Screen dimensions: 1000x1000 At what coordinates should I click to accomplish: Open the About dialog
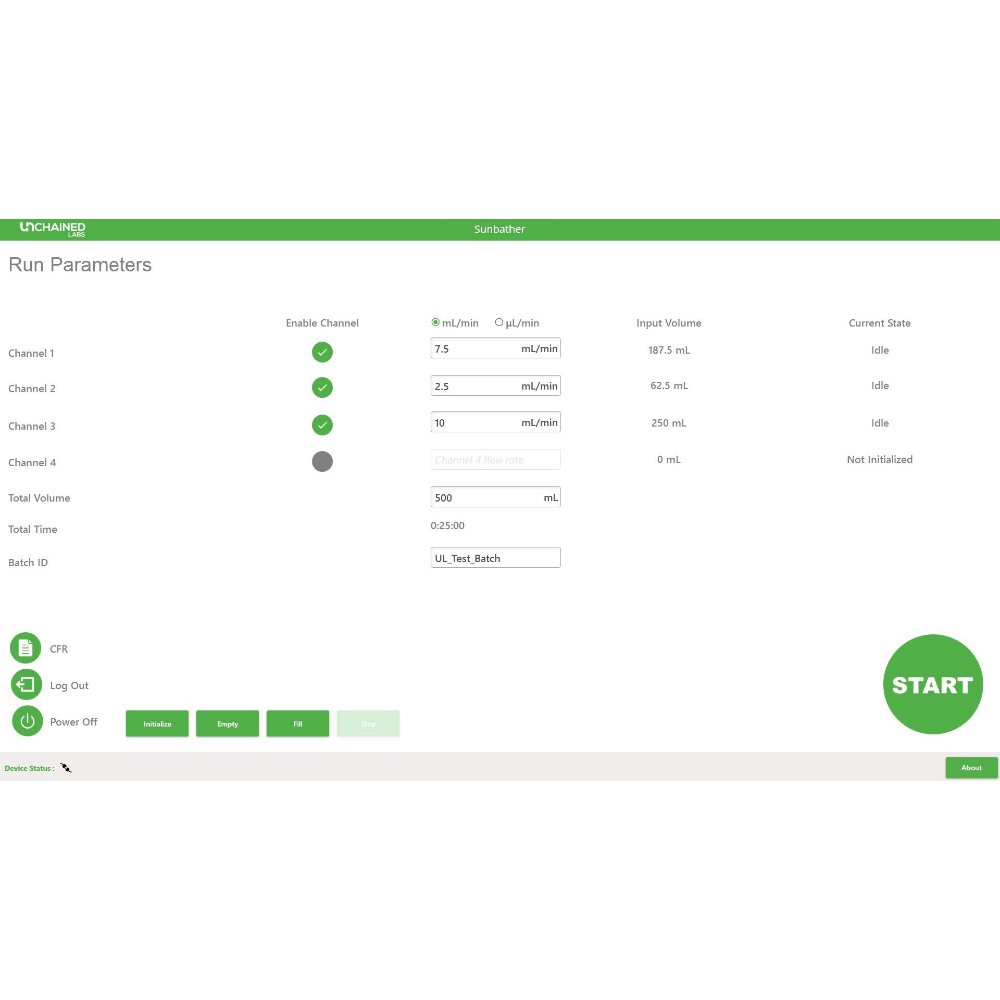[971, 768]
